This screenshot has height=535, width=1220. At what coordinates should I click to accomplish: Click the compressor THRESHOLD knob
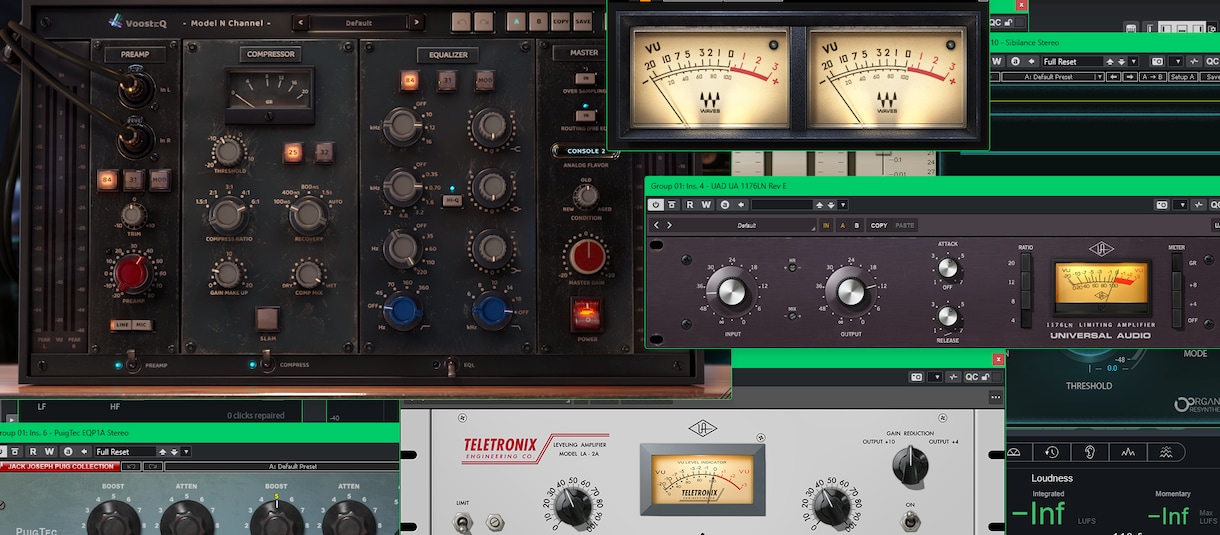pyautogui.click(x=228, y=151)
